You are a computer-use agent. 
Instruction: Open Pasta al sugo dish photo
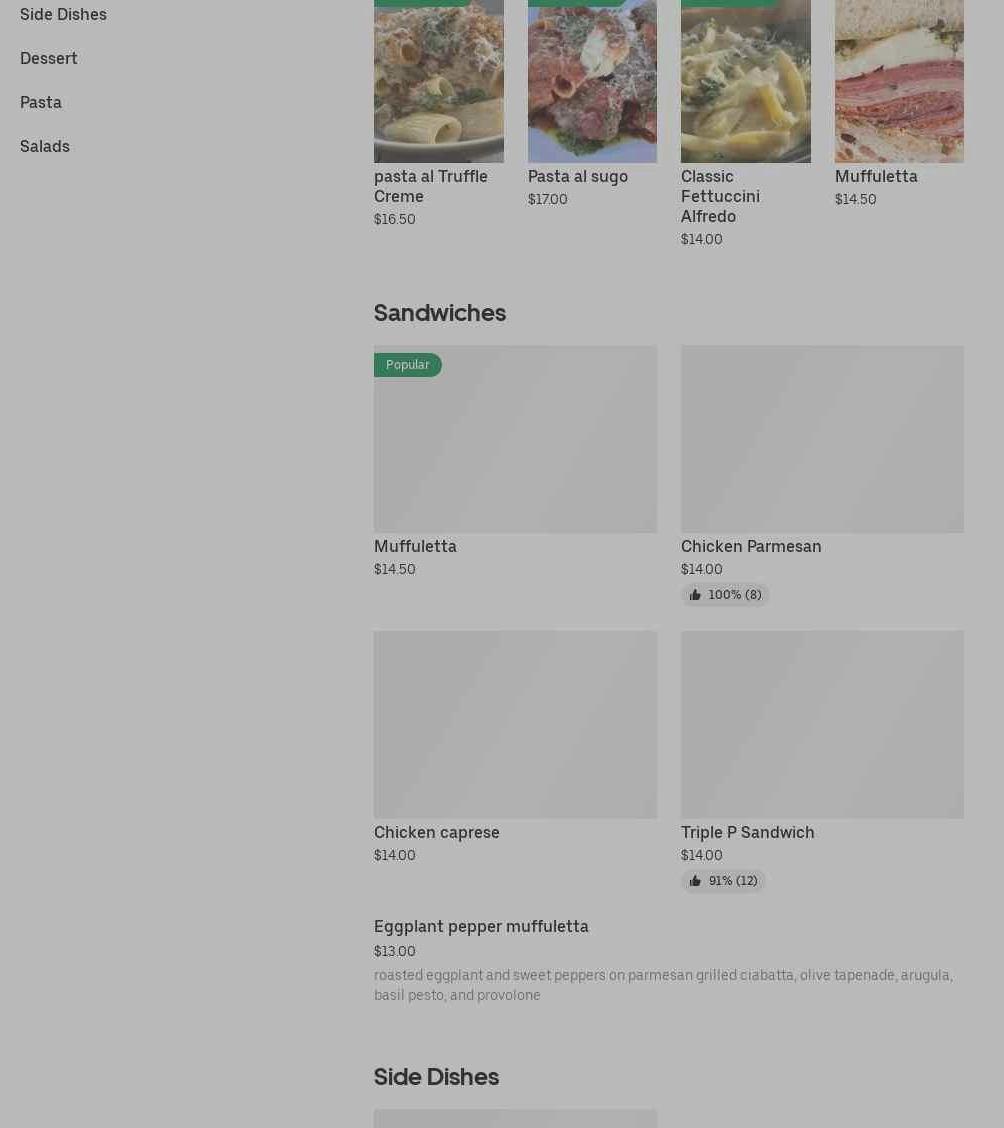pyautogui.click(x=592, y=81)
